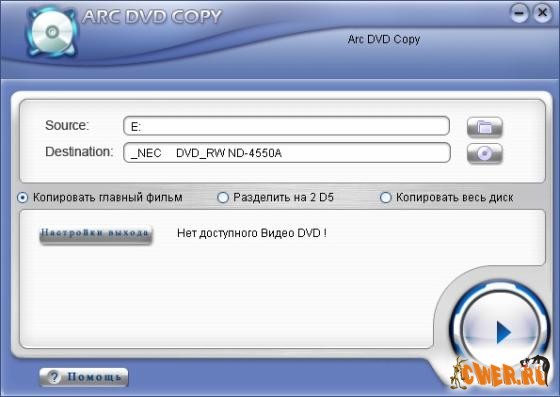
Task: Select Копировать весь диск option
Action: [447, 197]
